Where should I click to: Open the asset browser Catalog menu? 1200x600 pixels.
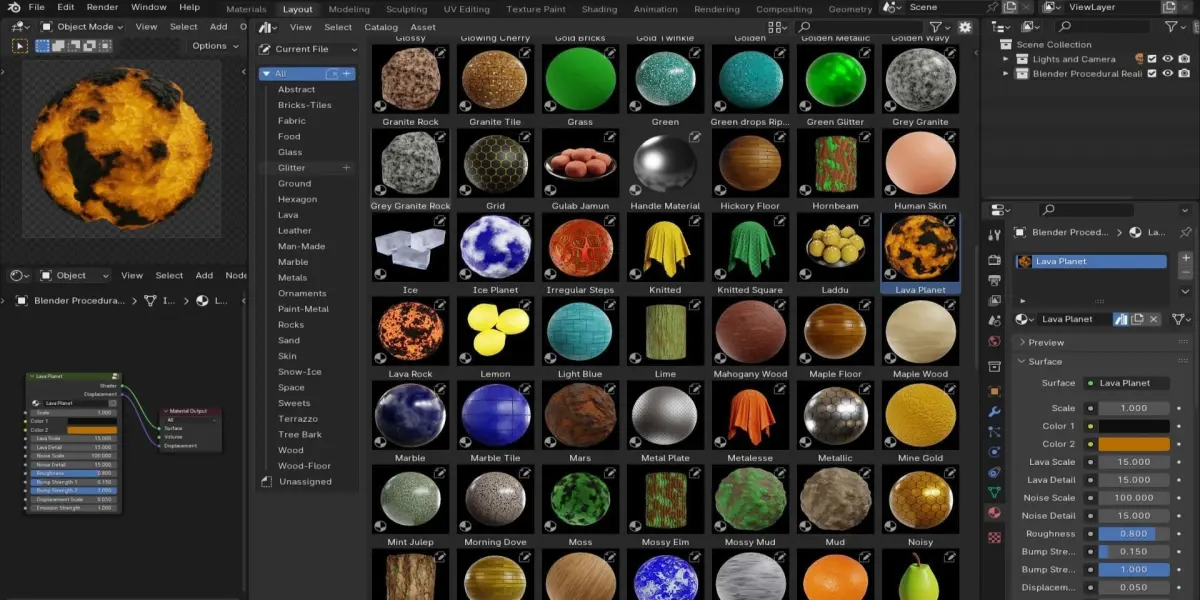381,27
